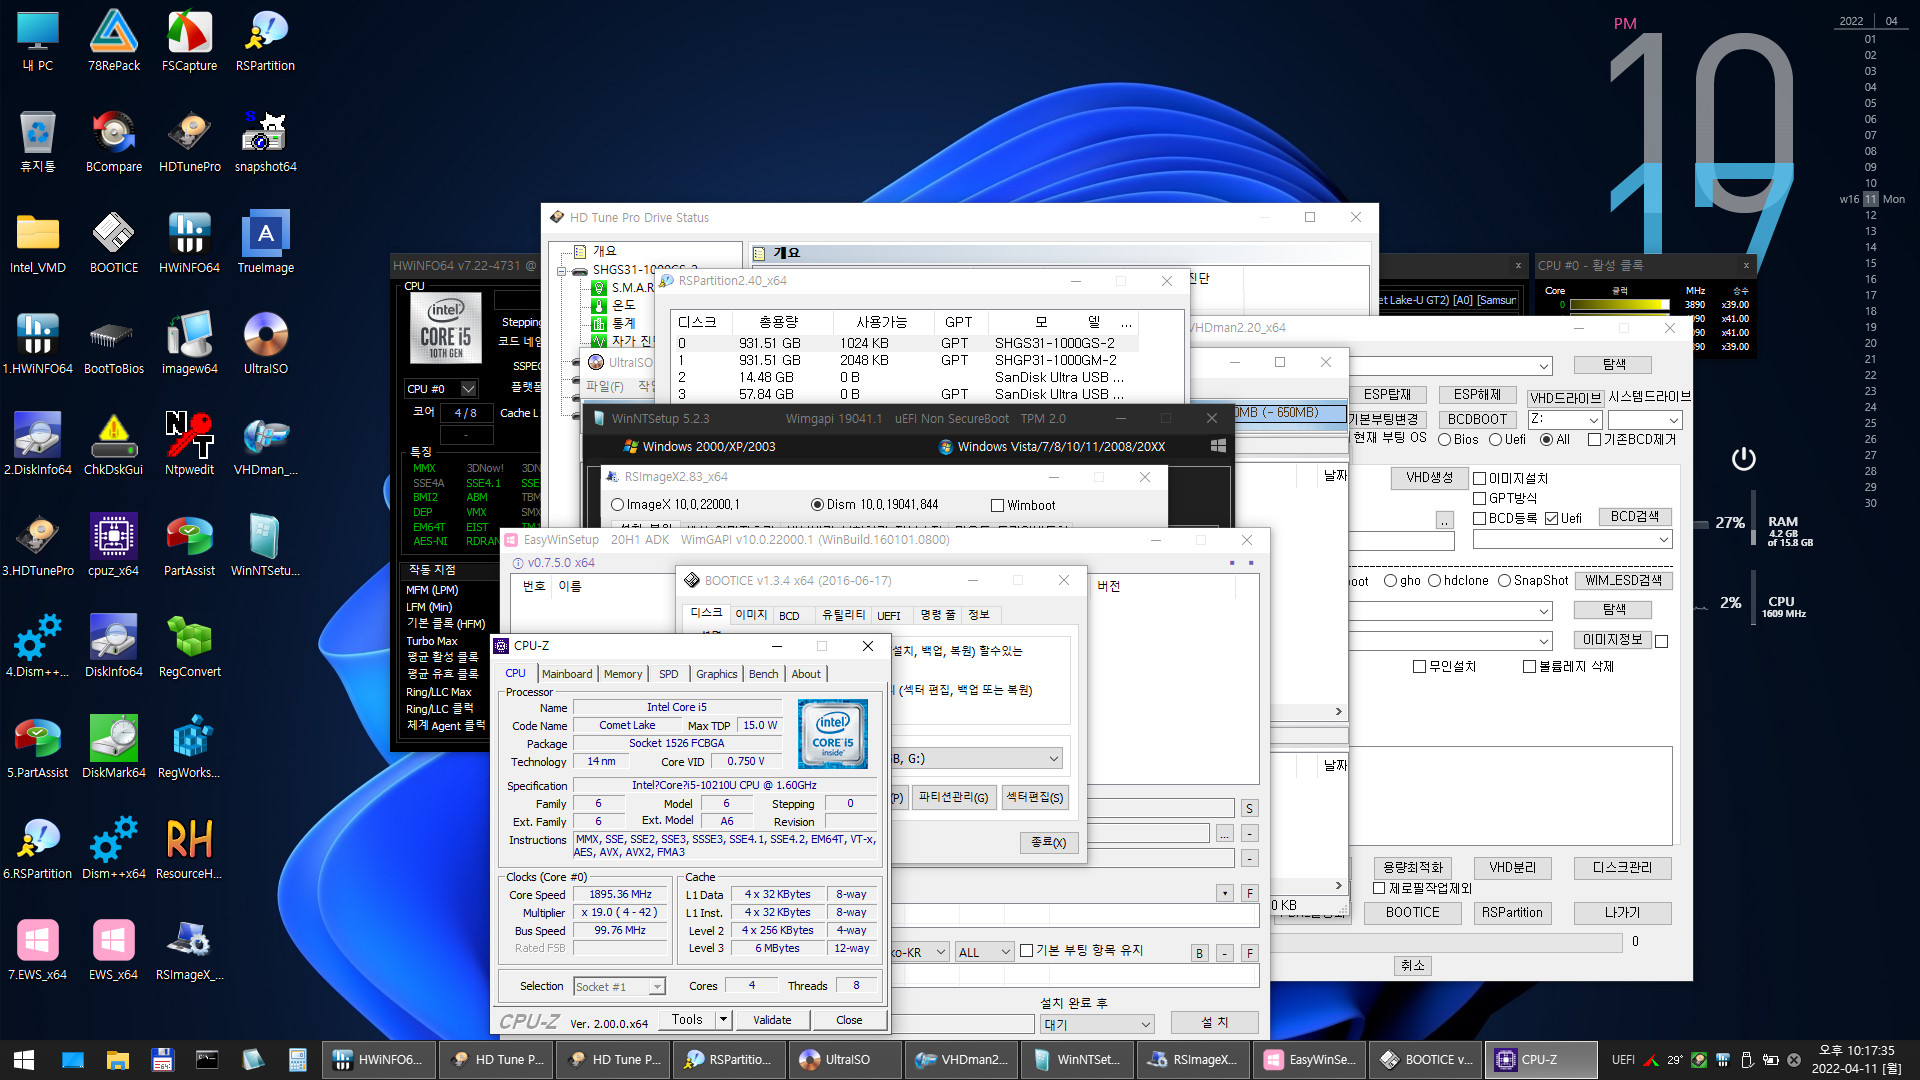Switch to the Graphics tab in CPU-Z

pos(717,674)
